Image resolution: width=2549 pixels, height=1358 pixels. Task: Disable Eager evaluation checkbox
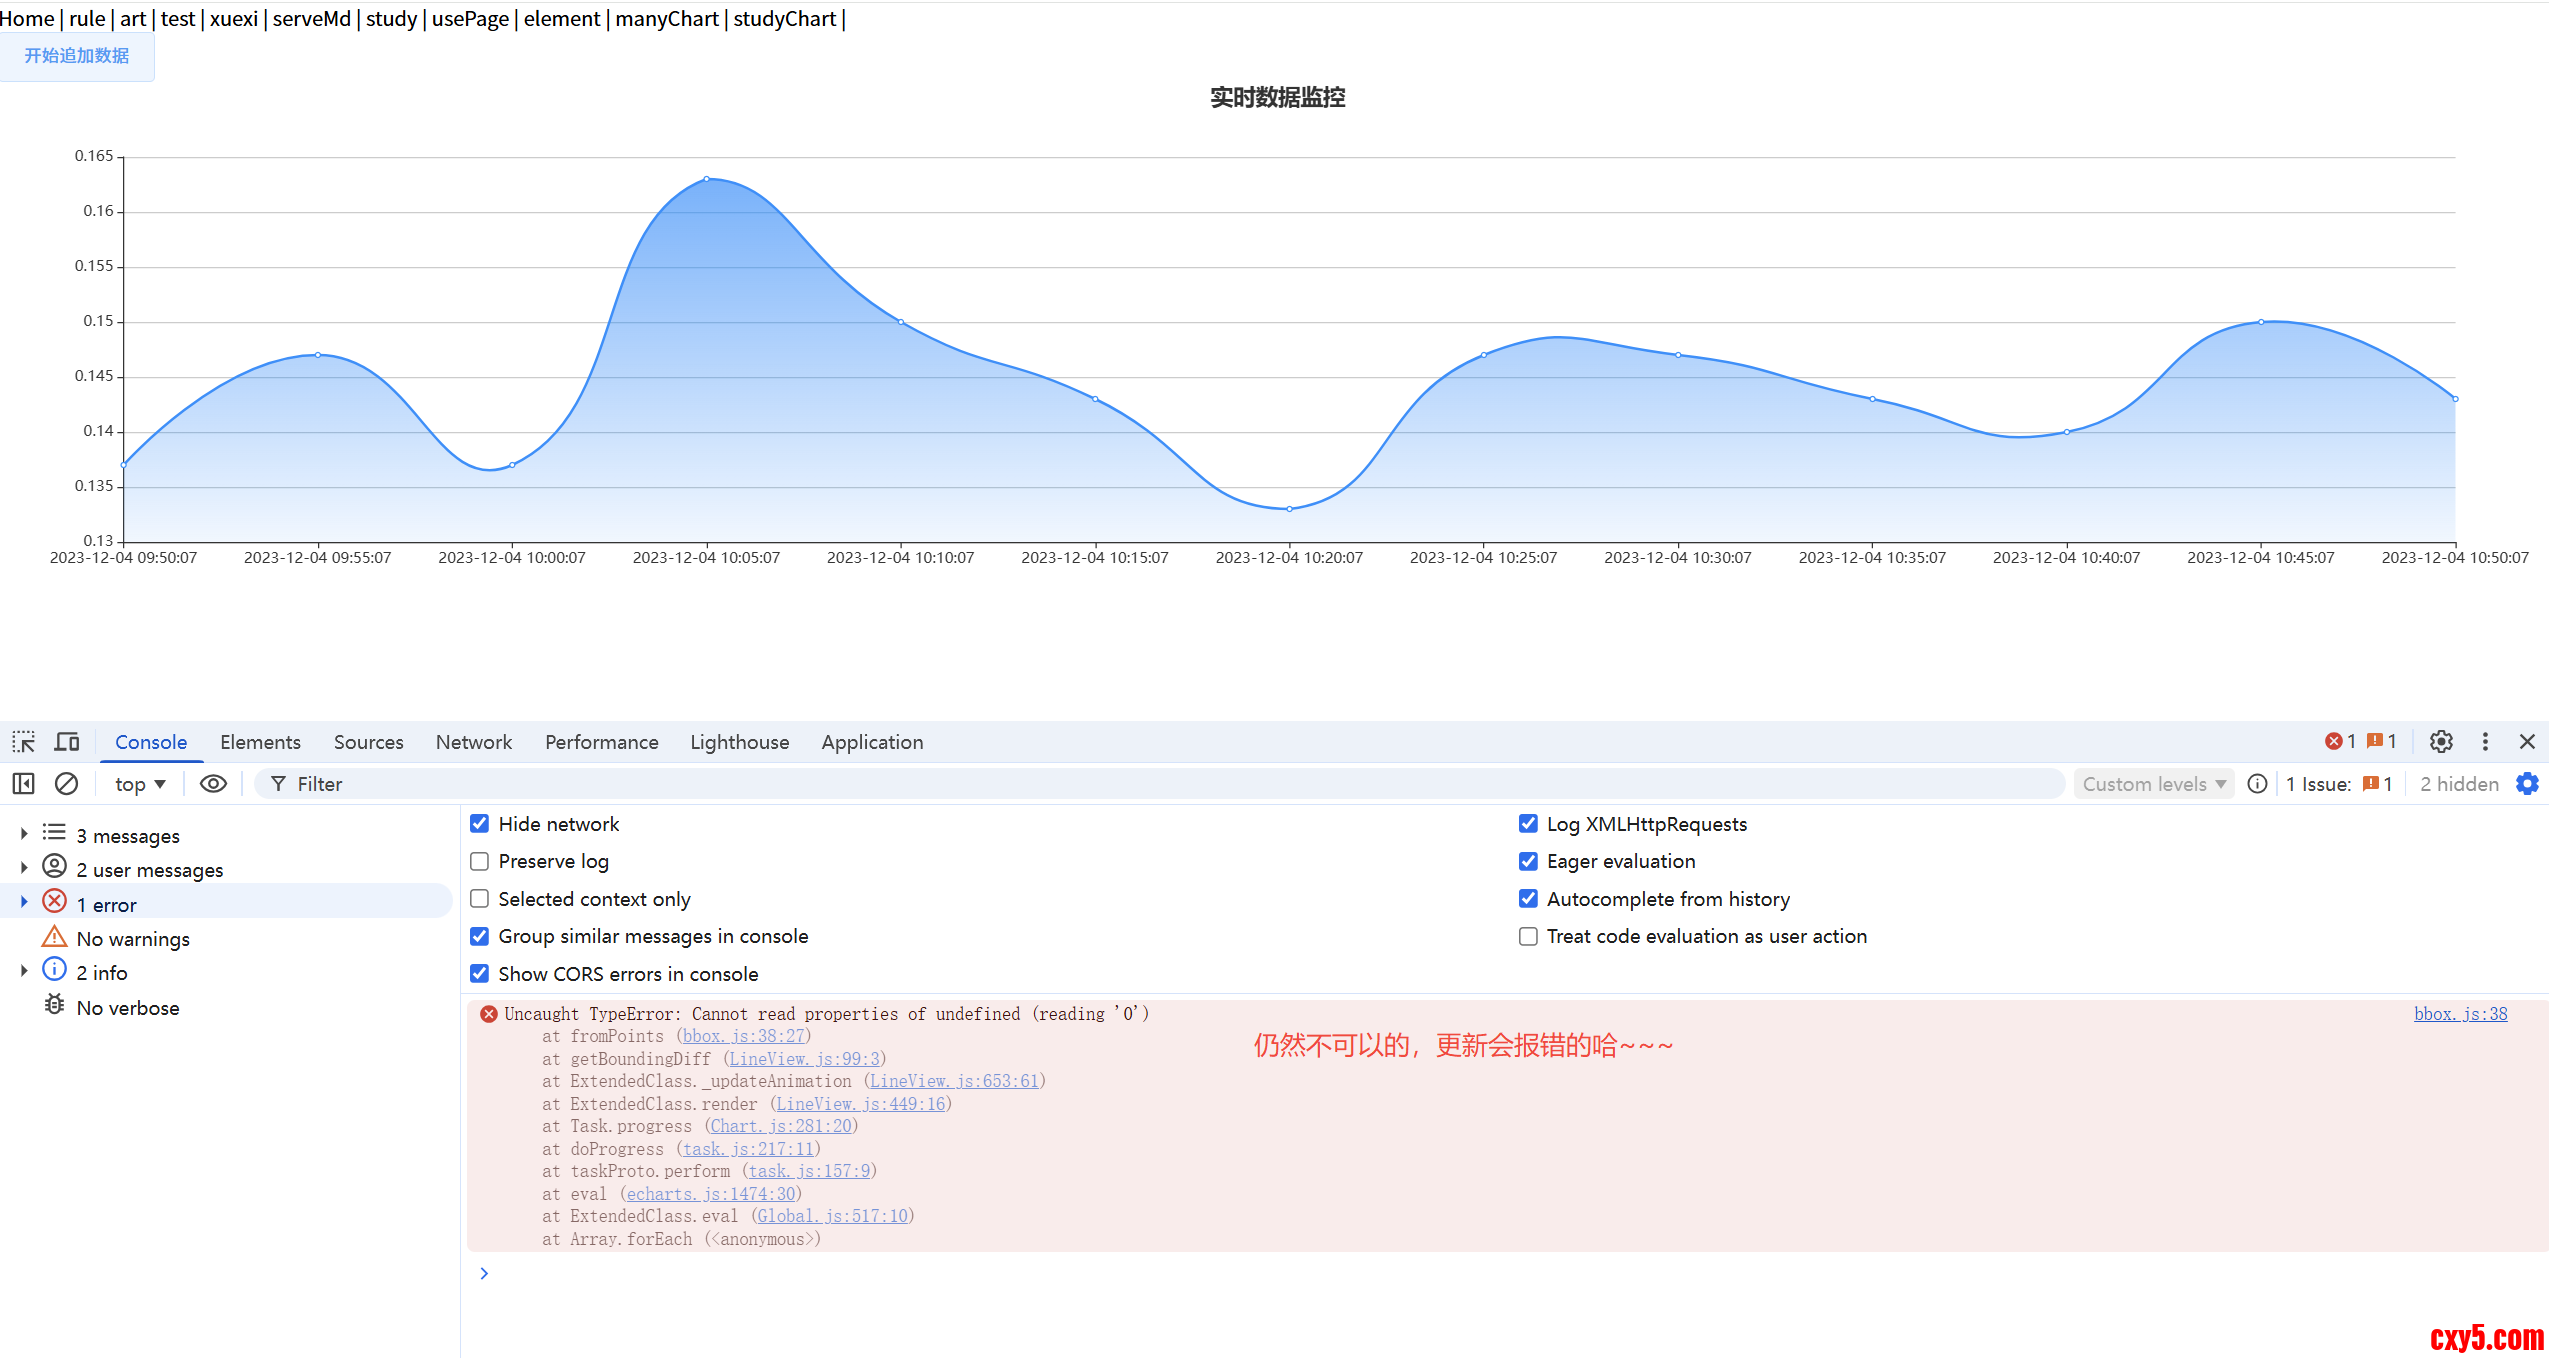[x=1528, y=861]
